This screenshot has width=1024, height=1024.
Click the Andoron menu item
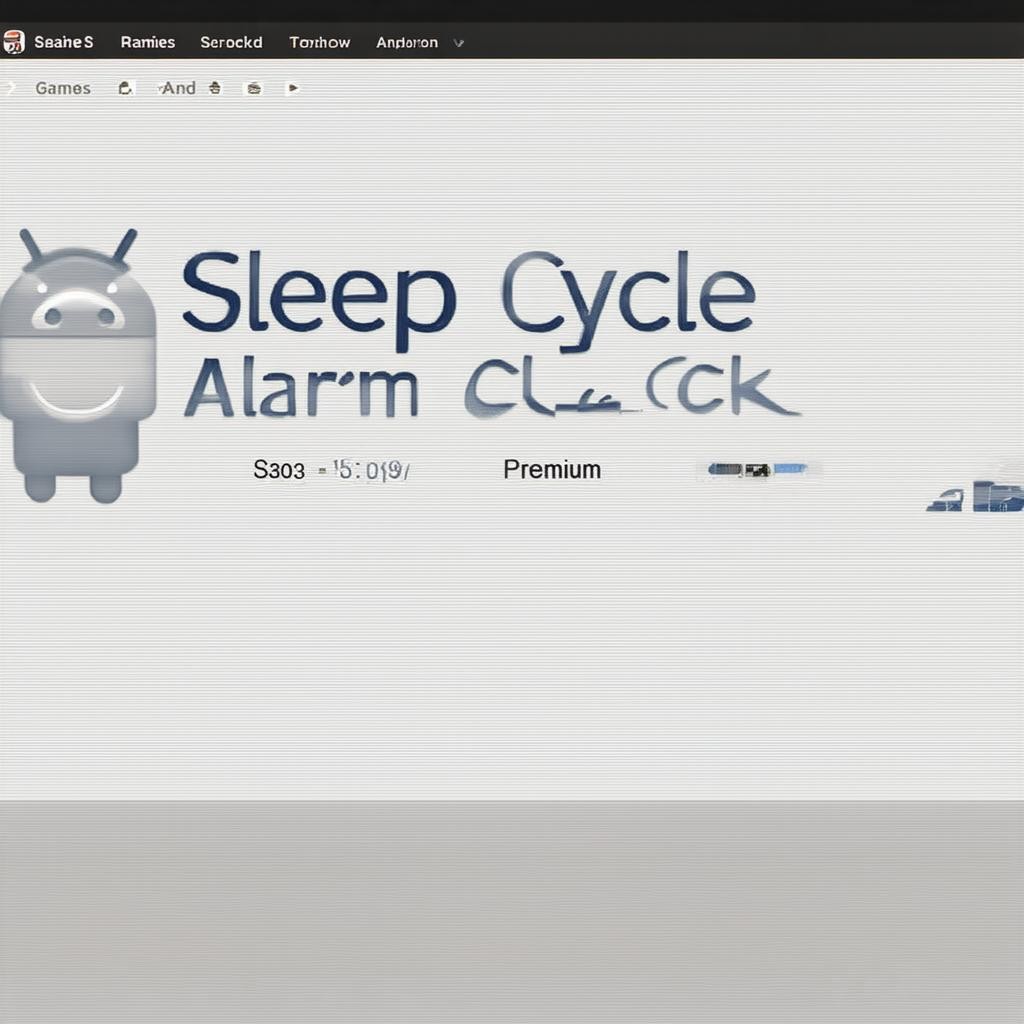(406, 43)
